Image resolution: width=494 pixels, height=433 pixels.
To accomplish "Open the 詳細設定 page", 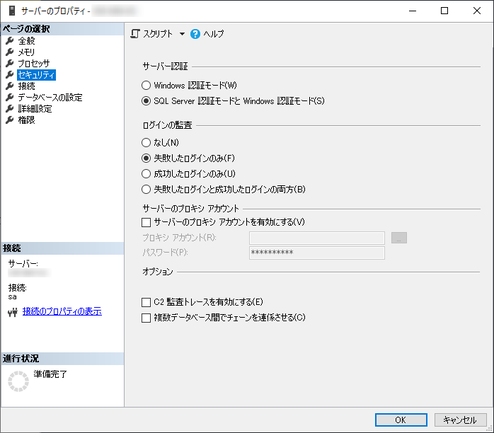I will [x=35, y=109].
